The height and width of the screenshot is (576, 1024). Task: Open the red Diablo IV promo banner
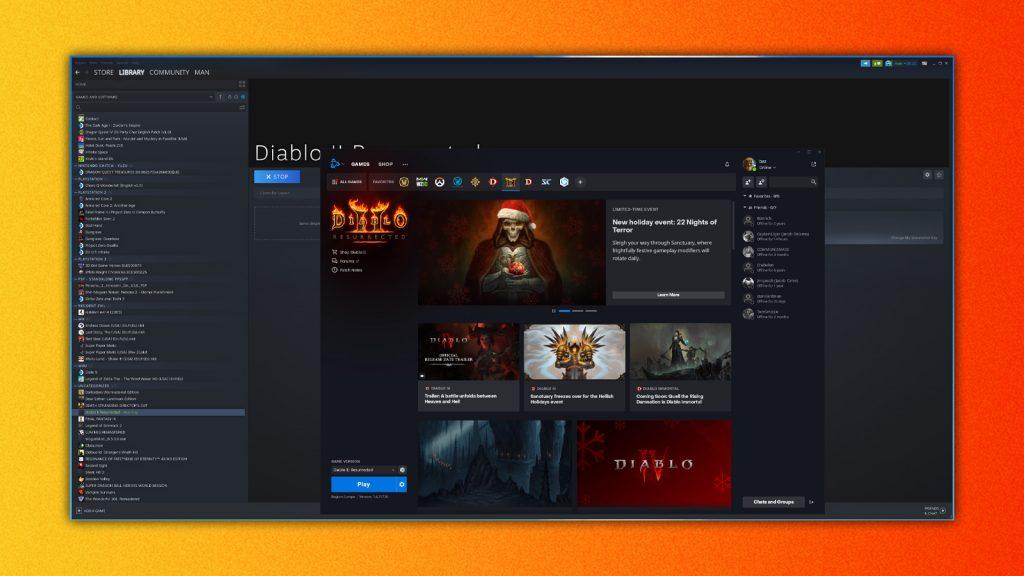tap(654, 463)
